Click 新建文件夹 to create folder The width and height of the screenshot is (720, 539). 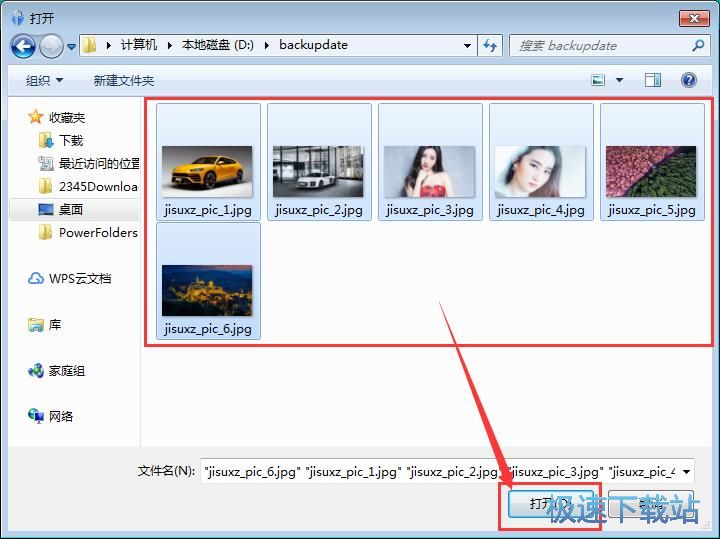click(x=124, y=81)
